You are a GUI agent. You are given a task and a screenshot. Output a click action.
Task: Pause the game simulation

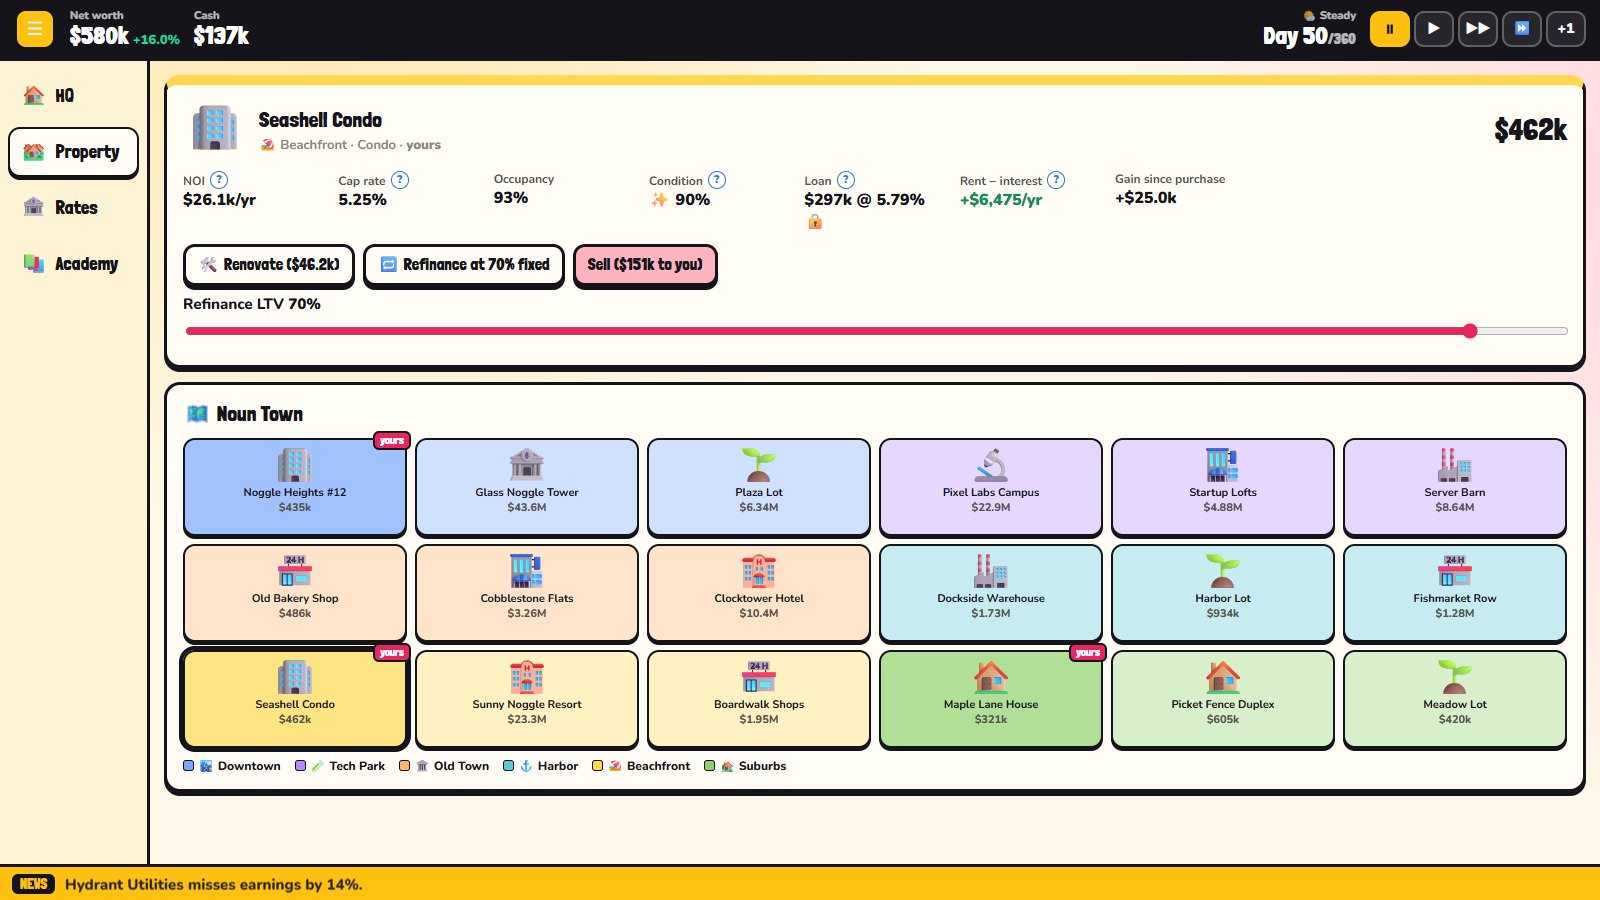click(1389, 29)
